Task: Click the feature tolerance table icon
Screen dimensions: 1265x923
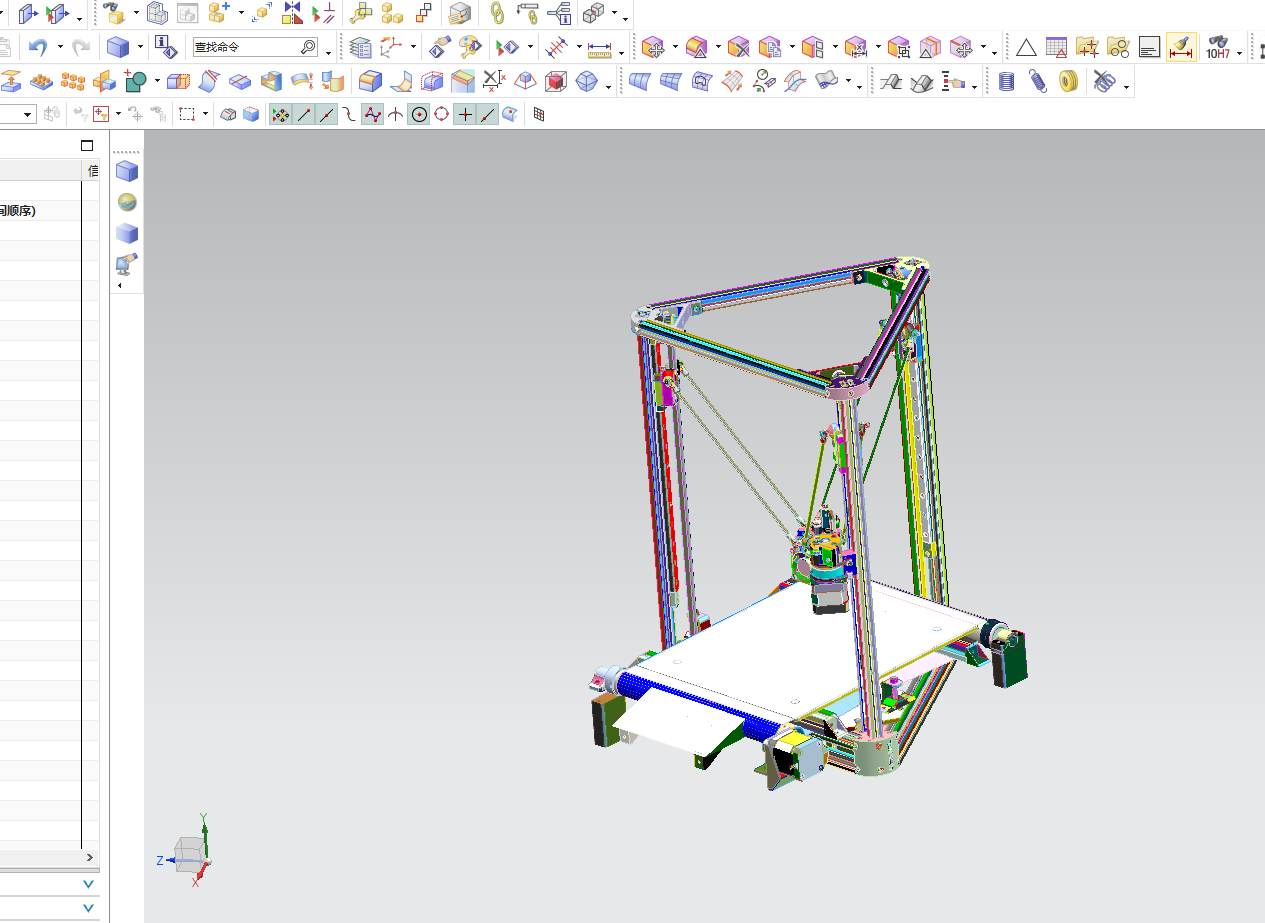Action: 1056,46
